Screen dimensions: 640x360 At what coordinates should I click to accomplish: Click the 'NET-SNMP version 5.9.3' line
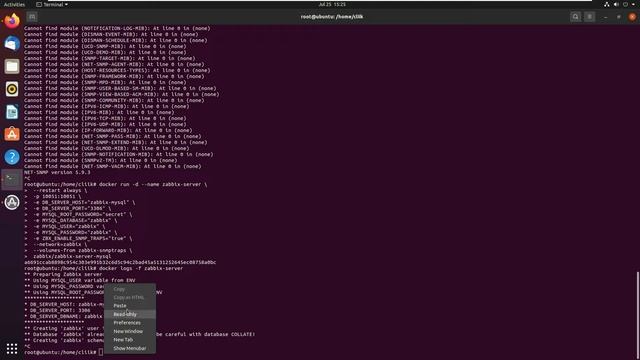(57, 172)
